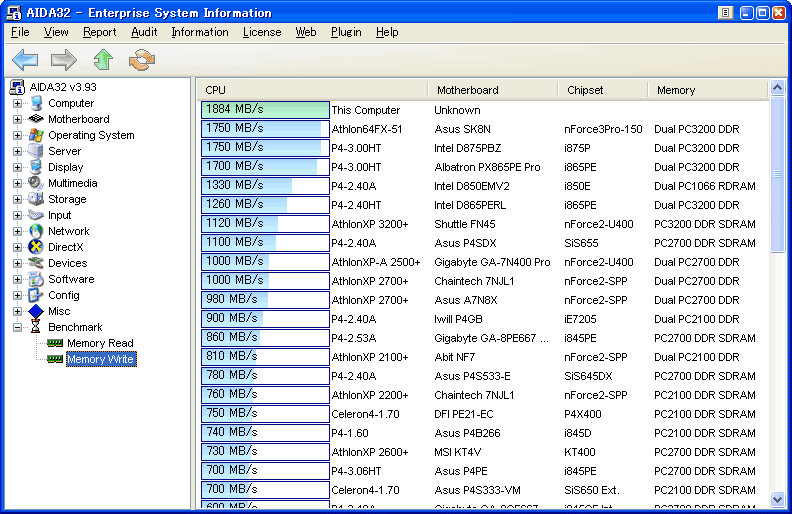Click the Devices tree icon
The image size is (792, 514).
[x=36, y=263]
